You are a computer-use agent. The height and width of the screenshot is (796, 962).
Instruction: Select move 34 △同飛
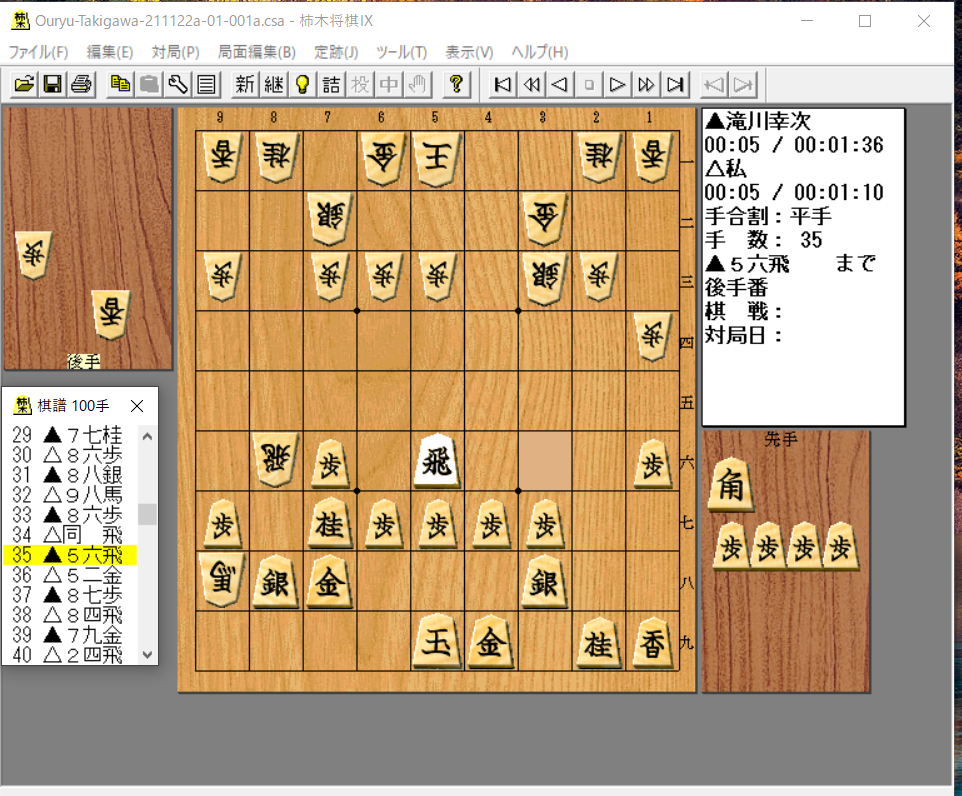tap(70, 535)
